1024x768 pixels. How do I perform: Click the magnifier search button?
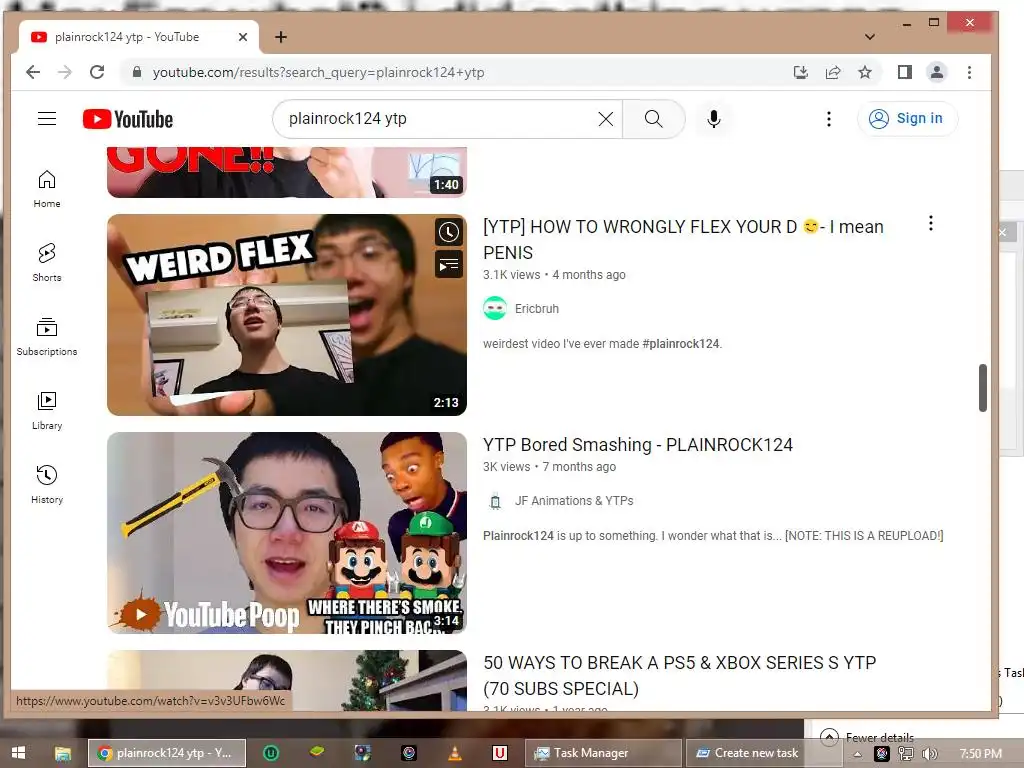(x=653, y=119)
